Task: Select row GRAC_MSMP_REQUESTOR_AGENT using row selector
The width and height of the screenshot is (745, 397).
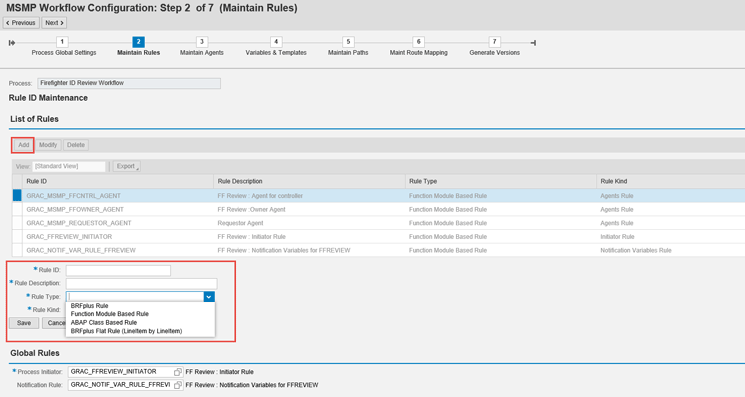Action: tap(17, 223)
